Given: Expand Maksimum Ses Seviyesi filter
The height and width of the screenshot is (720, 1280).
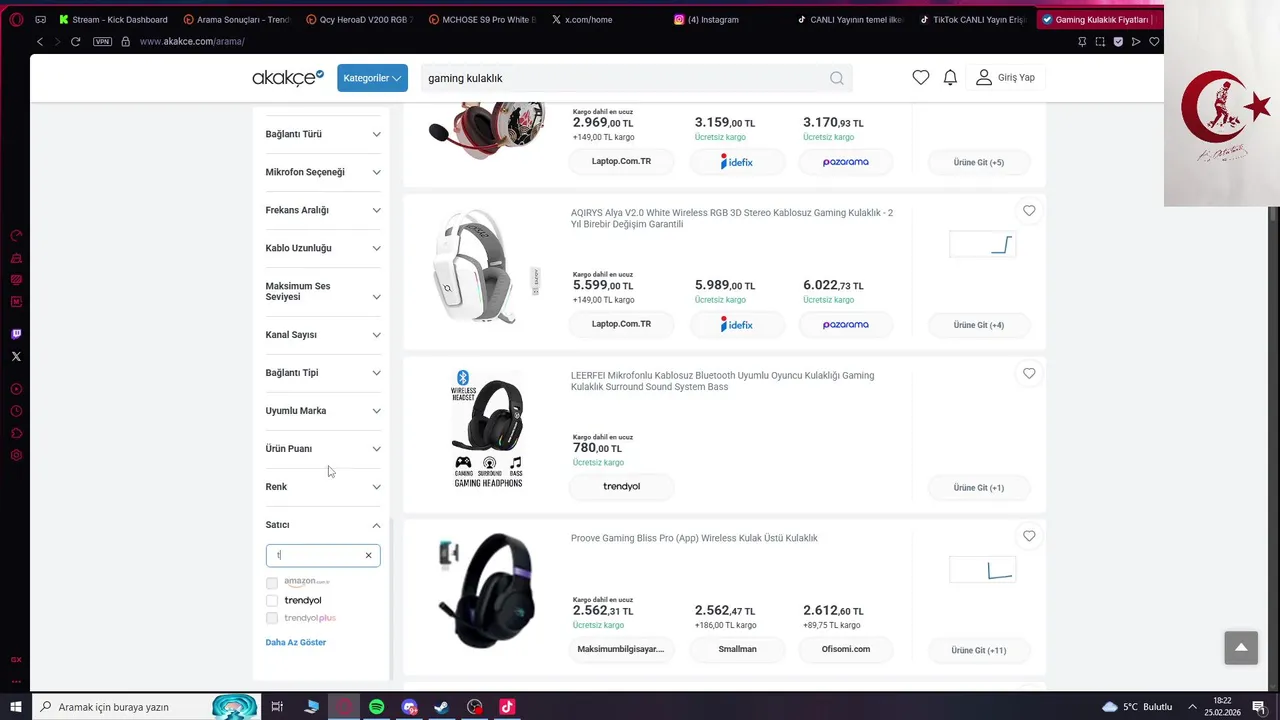Looking at the screenshot, I should [323, 292].
